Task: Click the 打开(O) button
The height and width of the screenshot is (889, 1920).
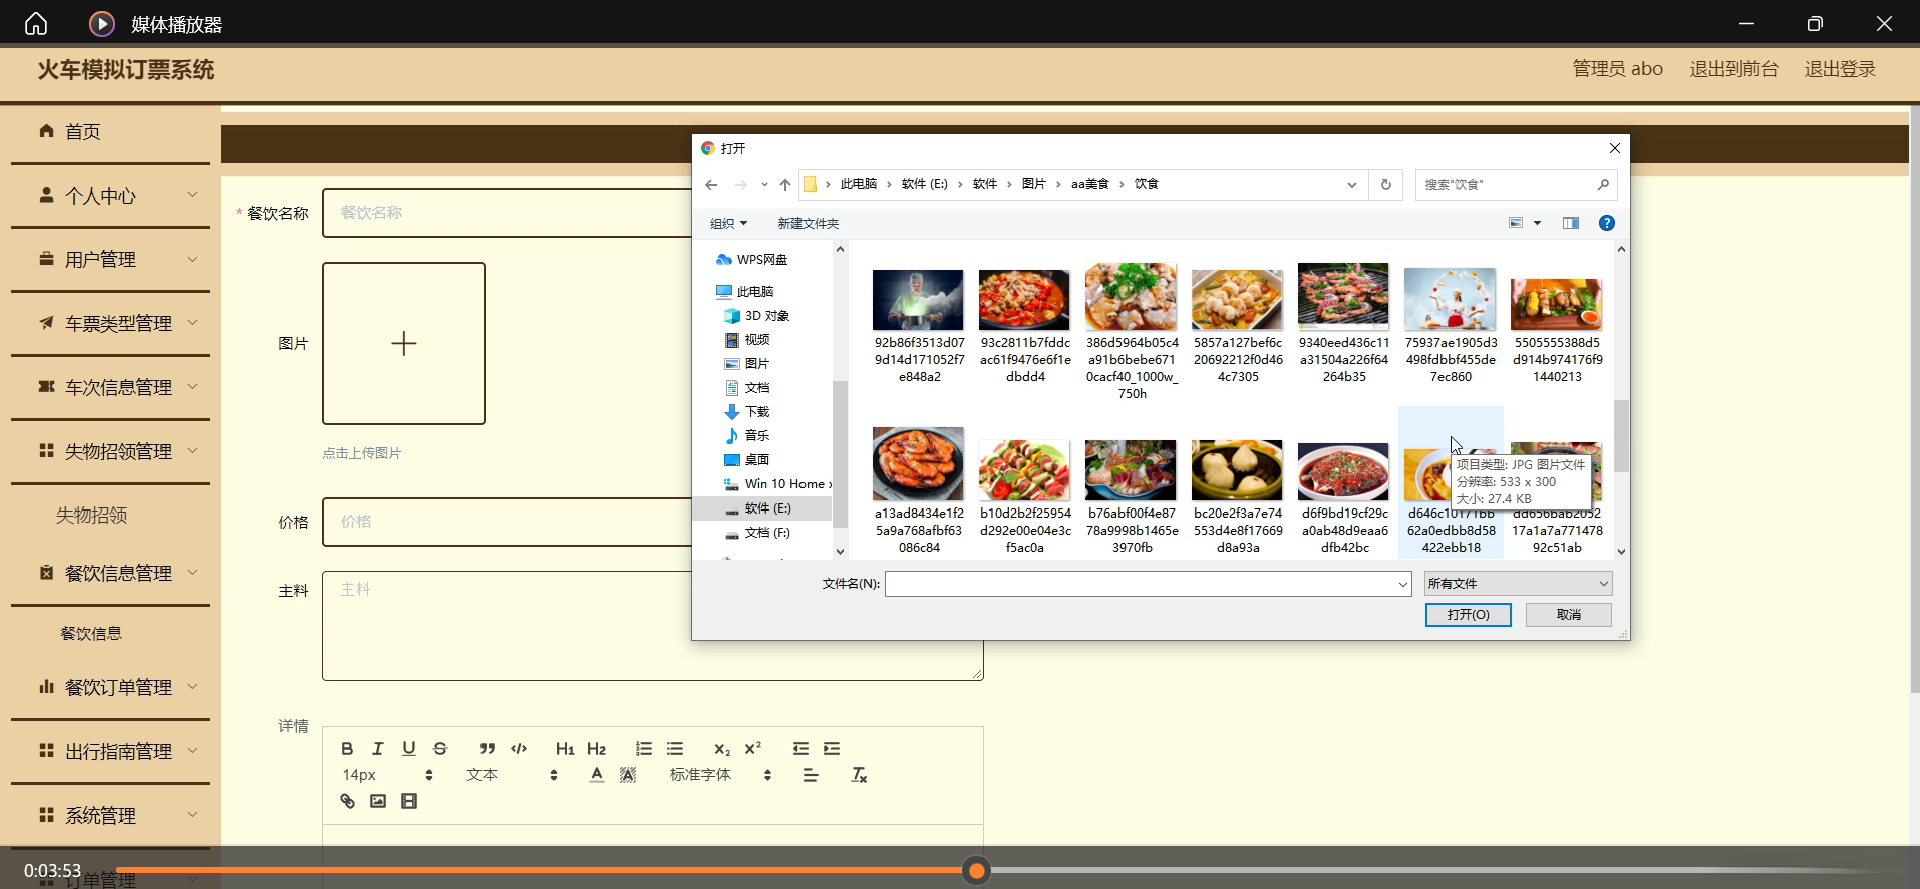Action: coord(1468,615)
